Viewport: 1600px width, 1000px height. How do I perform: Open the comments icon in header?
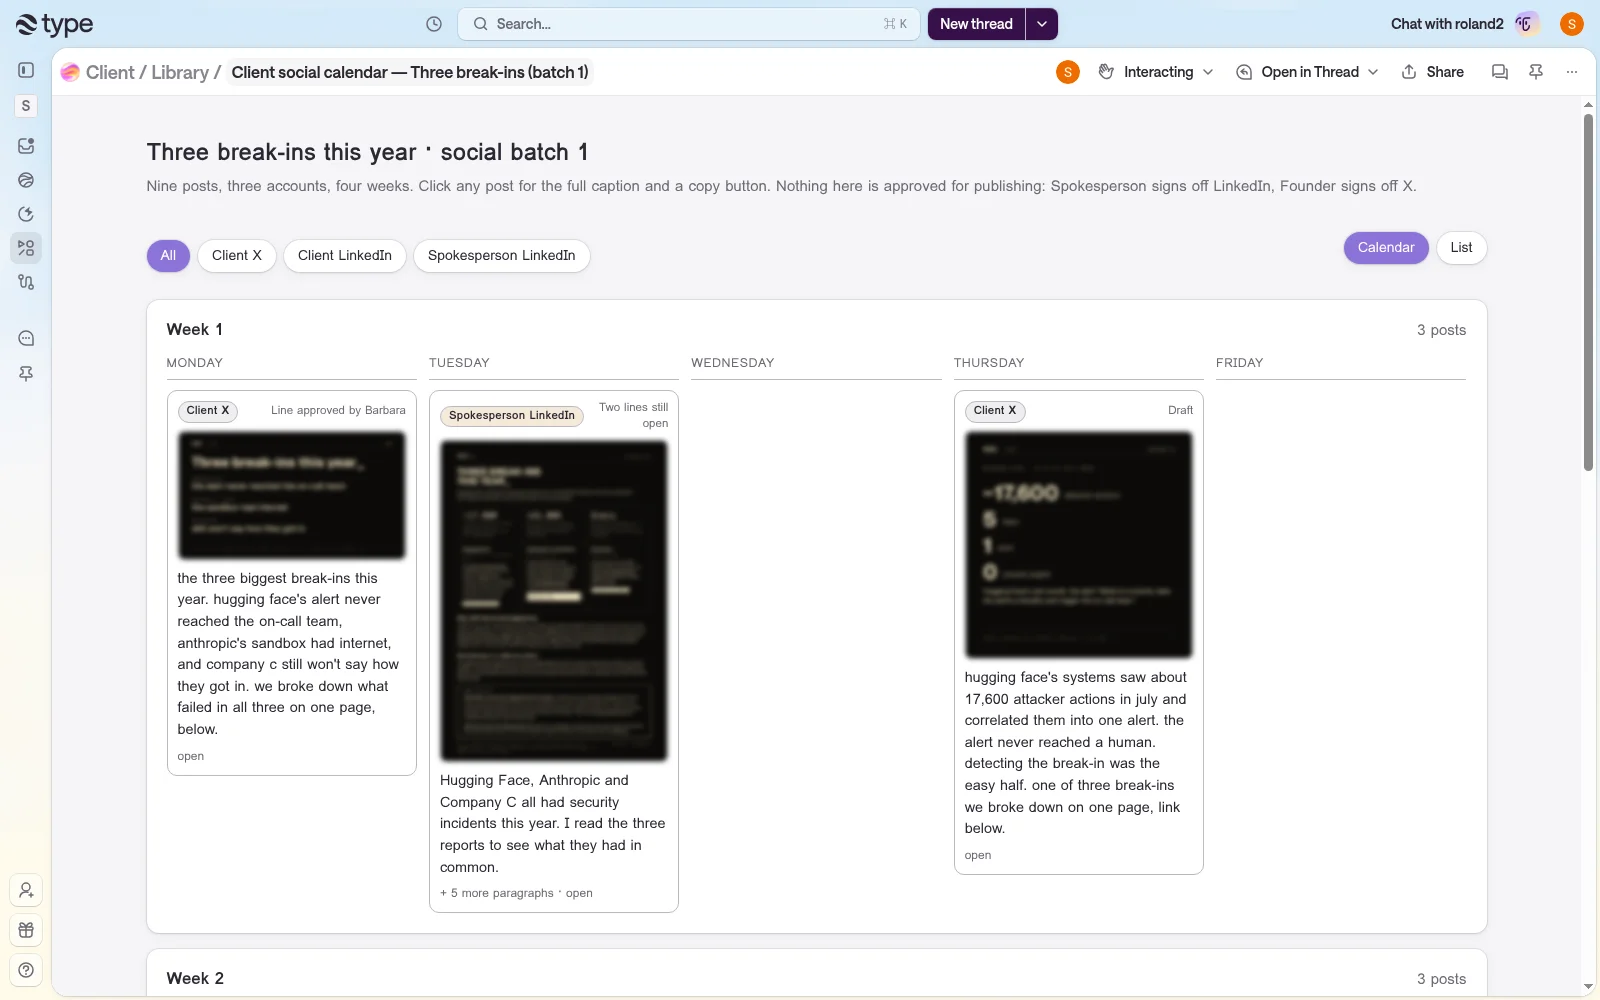coord(1499,72)
